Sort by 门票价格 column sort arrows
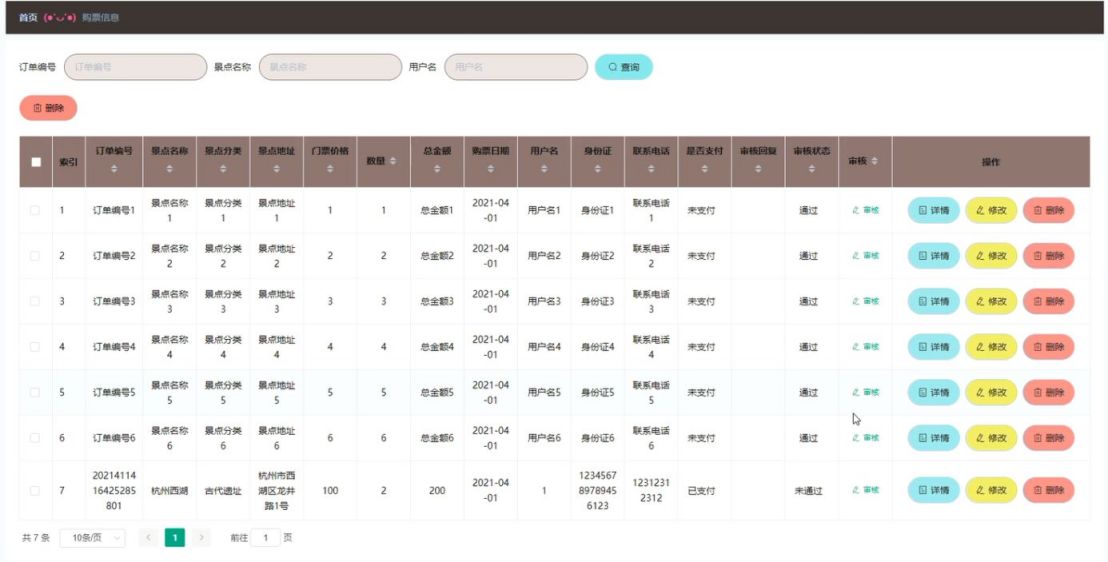This screenshot has height=562, width=1108. click(330, 169)
